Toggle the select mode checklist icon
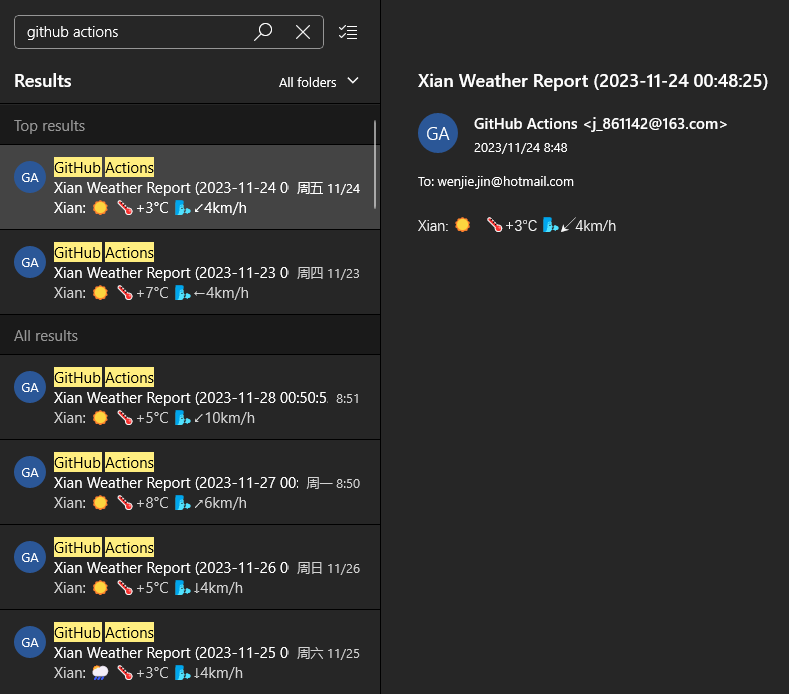 coord(348,32)
